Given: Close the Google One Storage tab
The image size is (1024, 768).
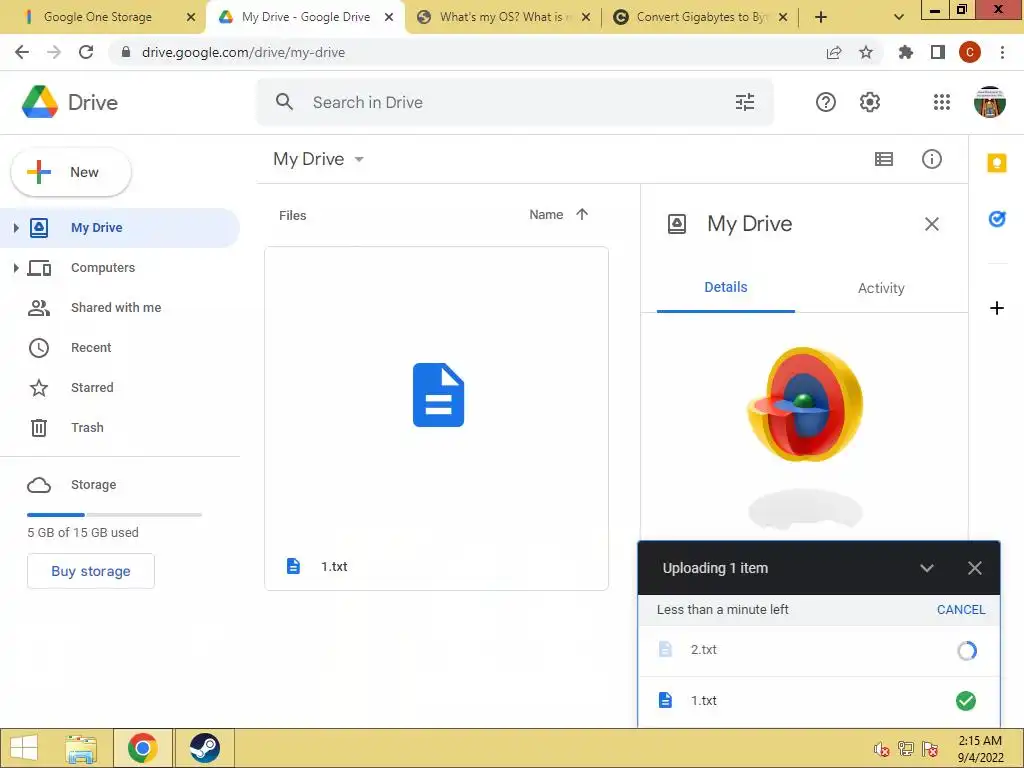Looking at the screenshot, I should click(x=191, y=17).
